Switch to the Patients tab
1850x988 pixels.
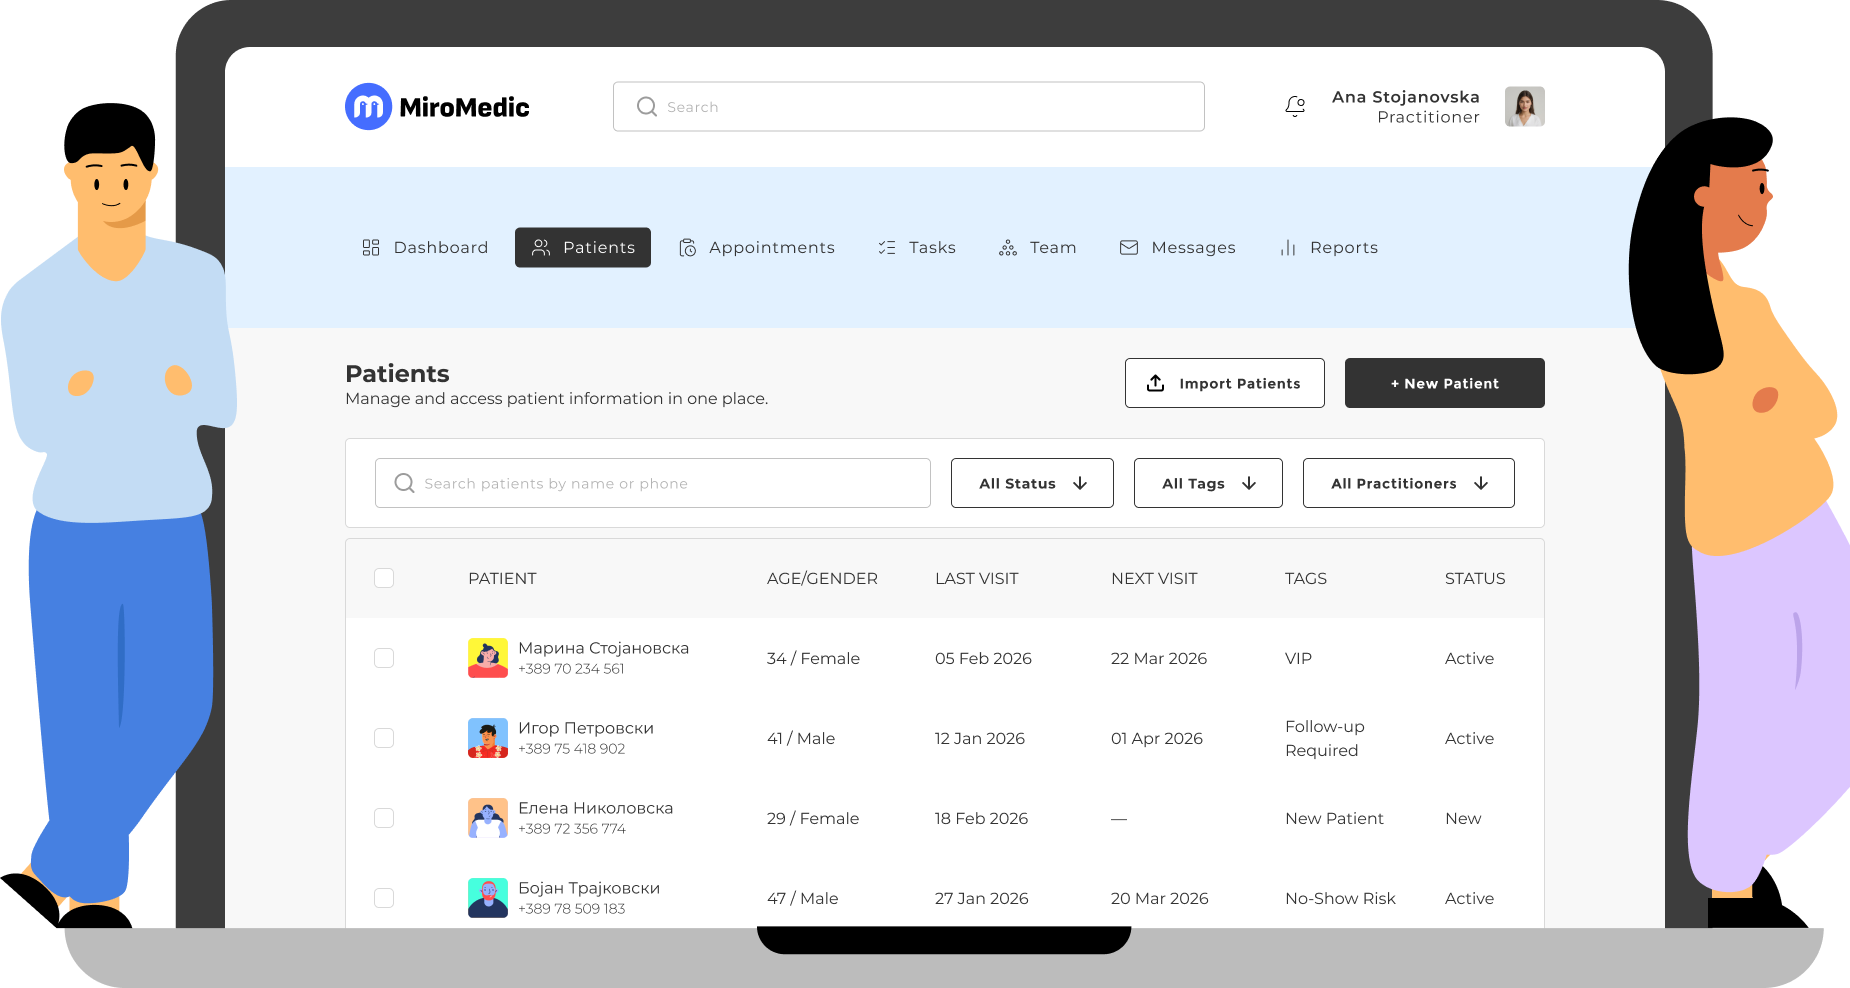pos(583,248)
